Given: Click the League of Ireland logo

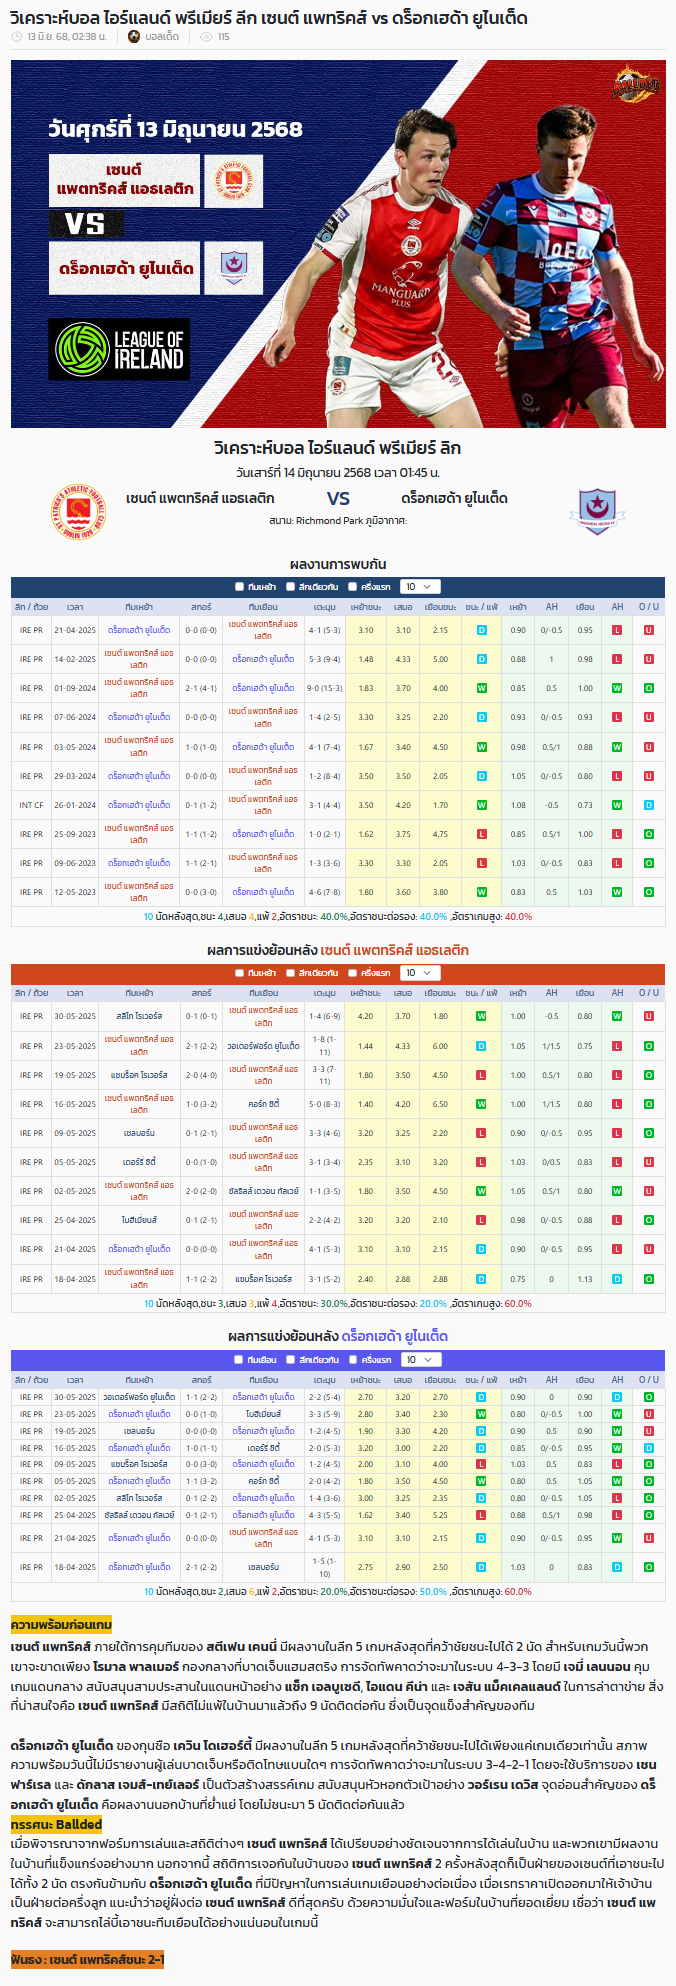Looking at the screenshot, I should coord(119,350).
